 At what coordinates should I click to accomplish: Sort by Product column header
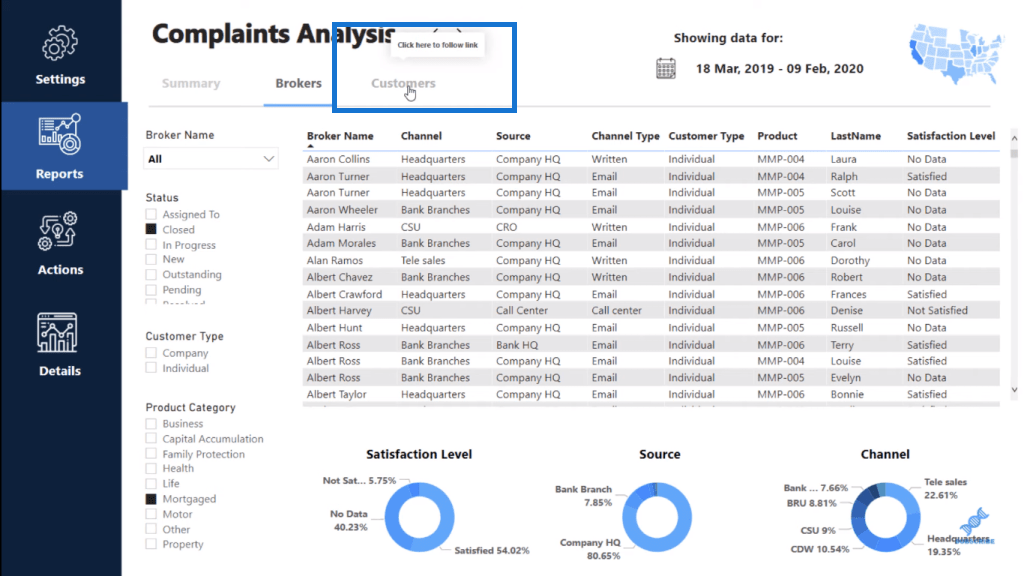777,136
